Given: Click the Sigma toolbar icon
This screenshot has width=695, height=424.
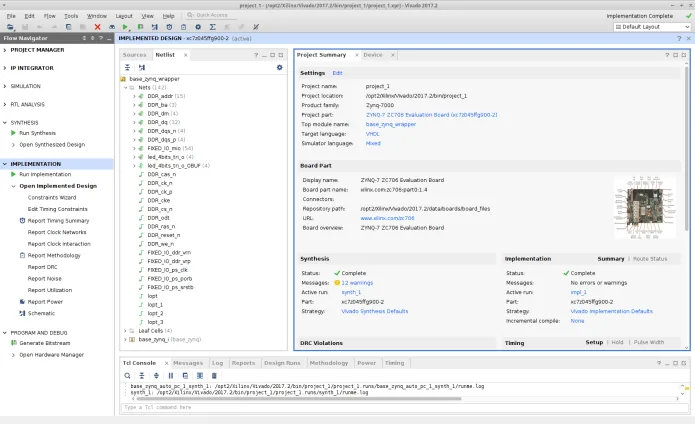Looking at the screenshot, I should tap(213, 27).
